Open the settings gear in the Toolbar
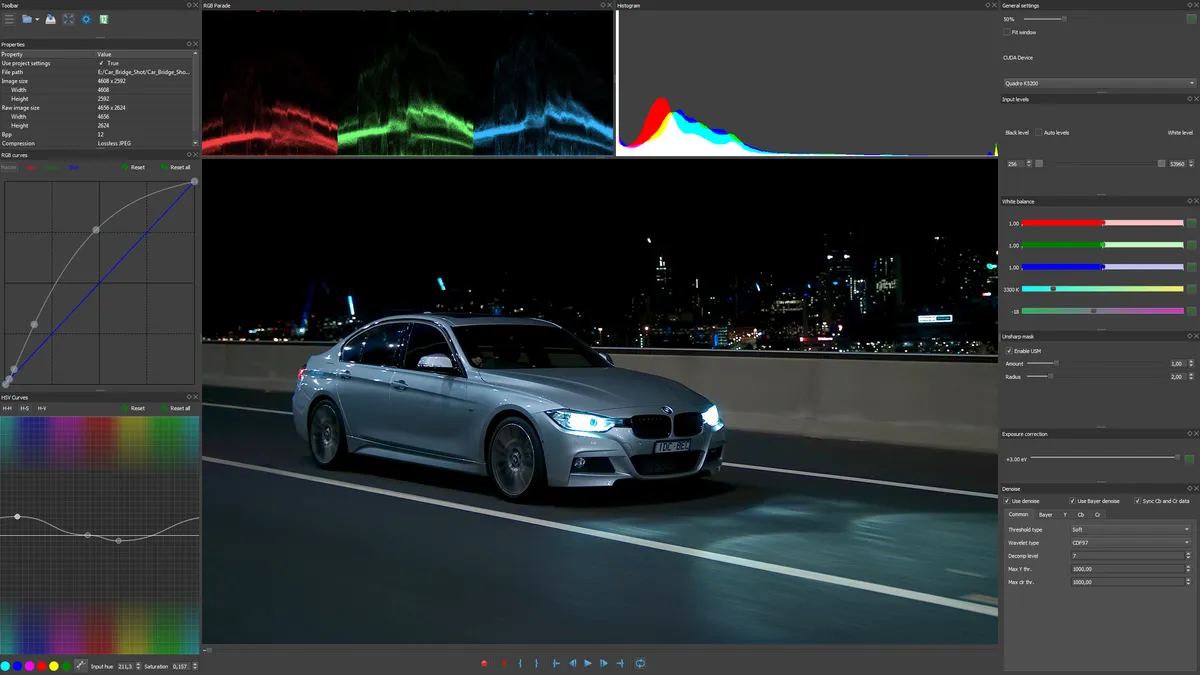Viewport: 1200px width, 675px height. (86, 19)
